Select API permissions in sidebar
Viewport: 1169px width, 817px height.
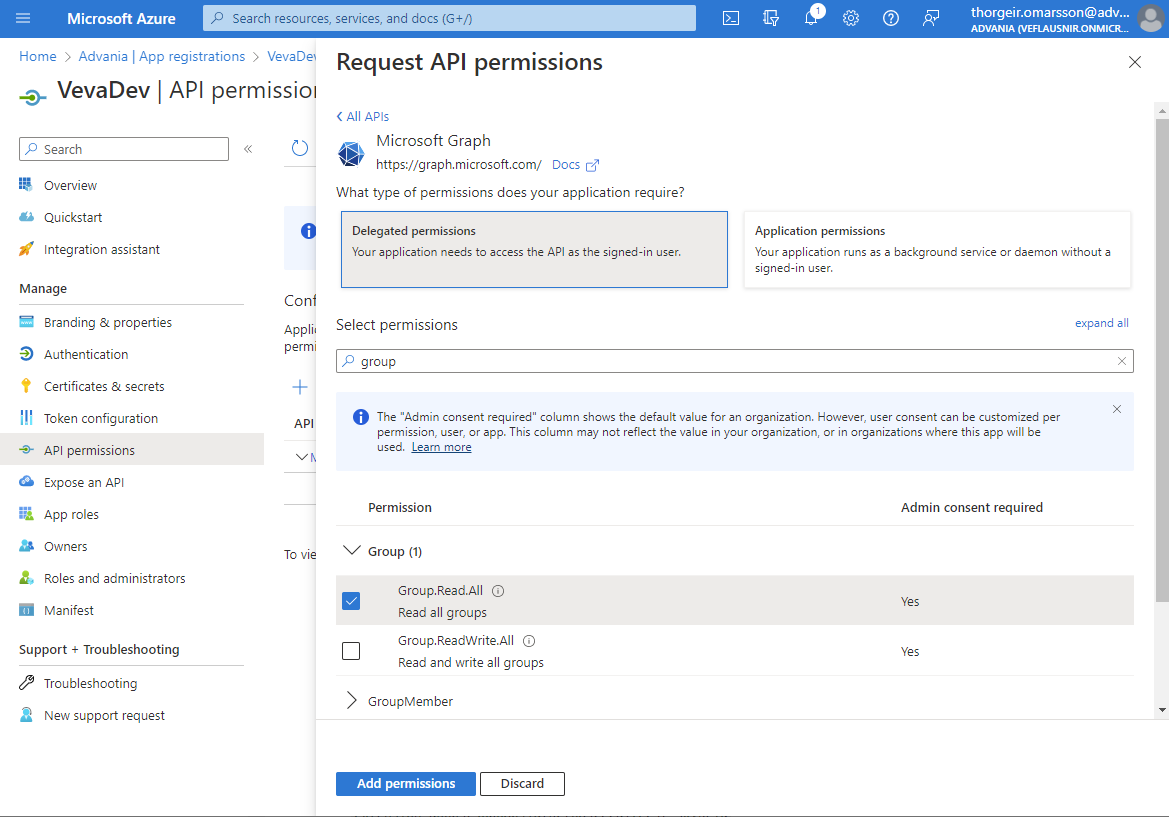click(x=132, y=449)
